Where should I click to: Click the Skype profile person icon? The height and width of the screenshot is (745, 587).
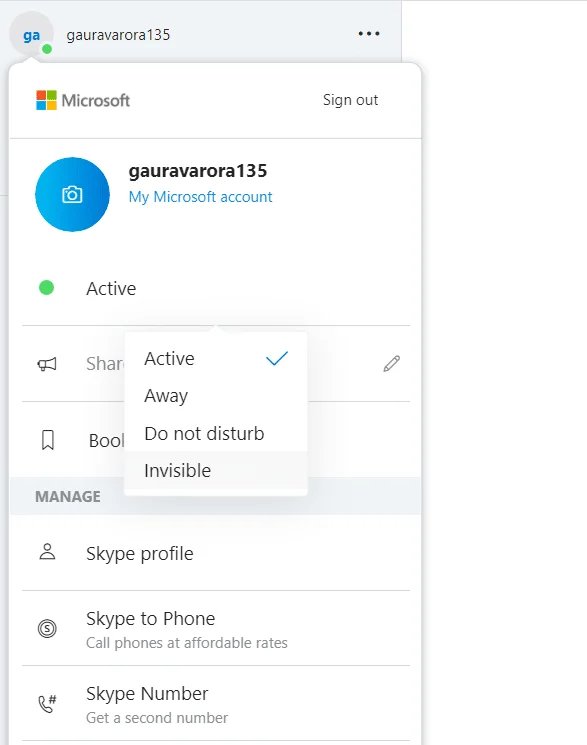(x=47, y=552)
